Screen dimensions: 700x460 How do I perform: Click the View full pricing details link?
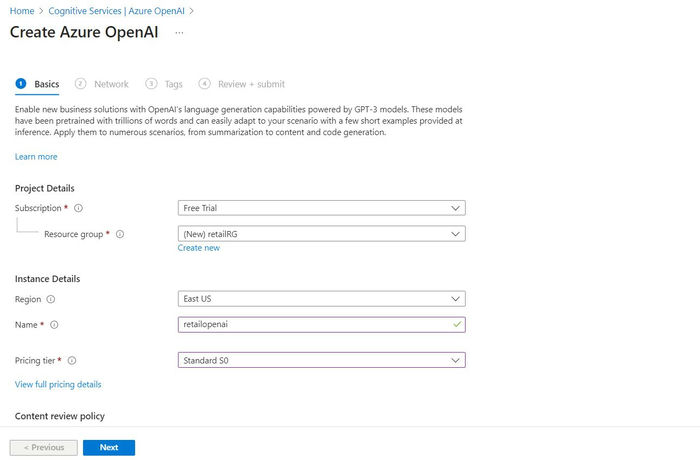click(x=58, y=384)
